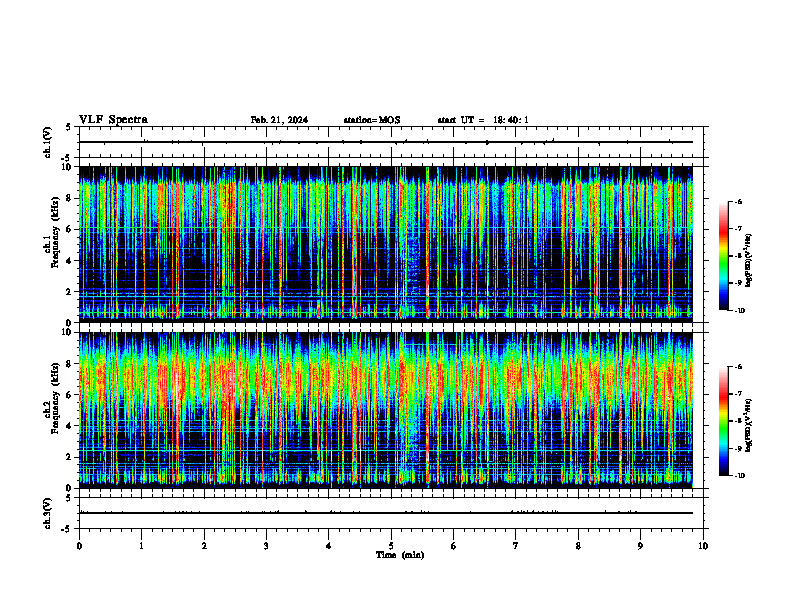
Task: Click time axis tick label "1"
Action: (141, 546)
